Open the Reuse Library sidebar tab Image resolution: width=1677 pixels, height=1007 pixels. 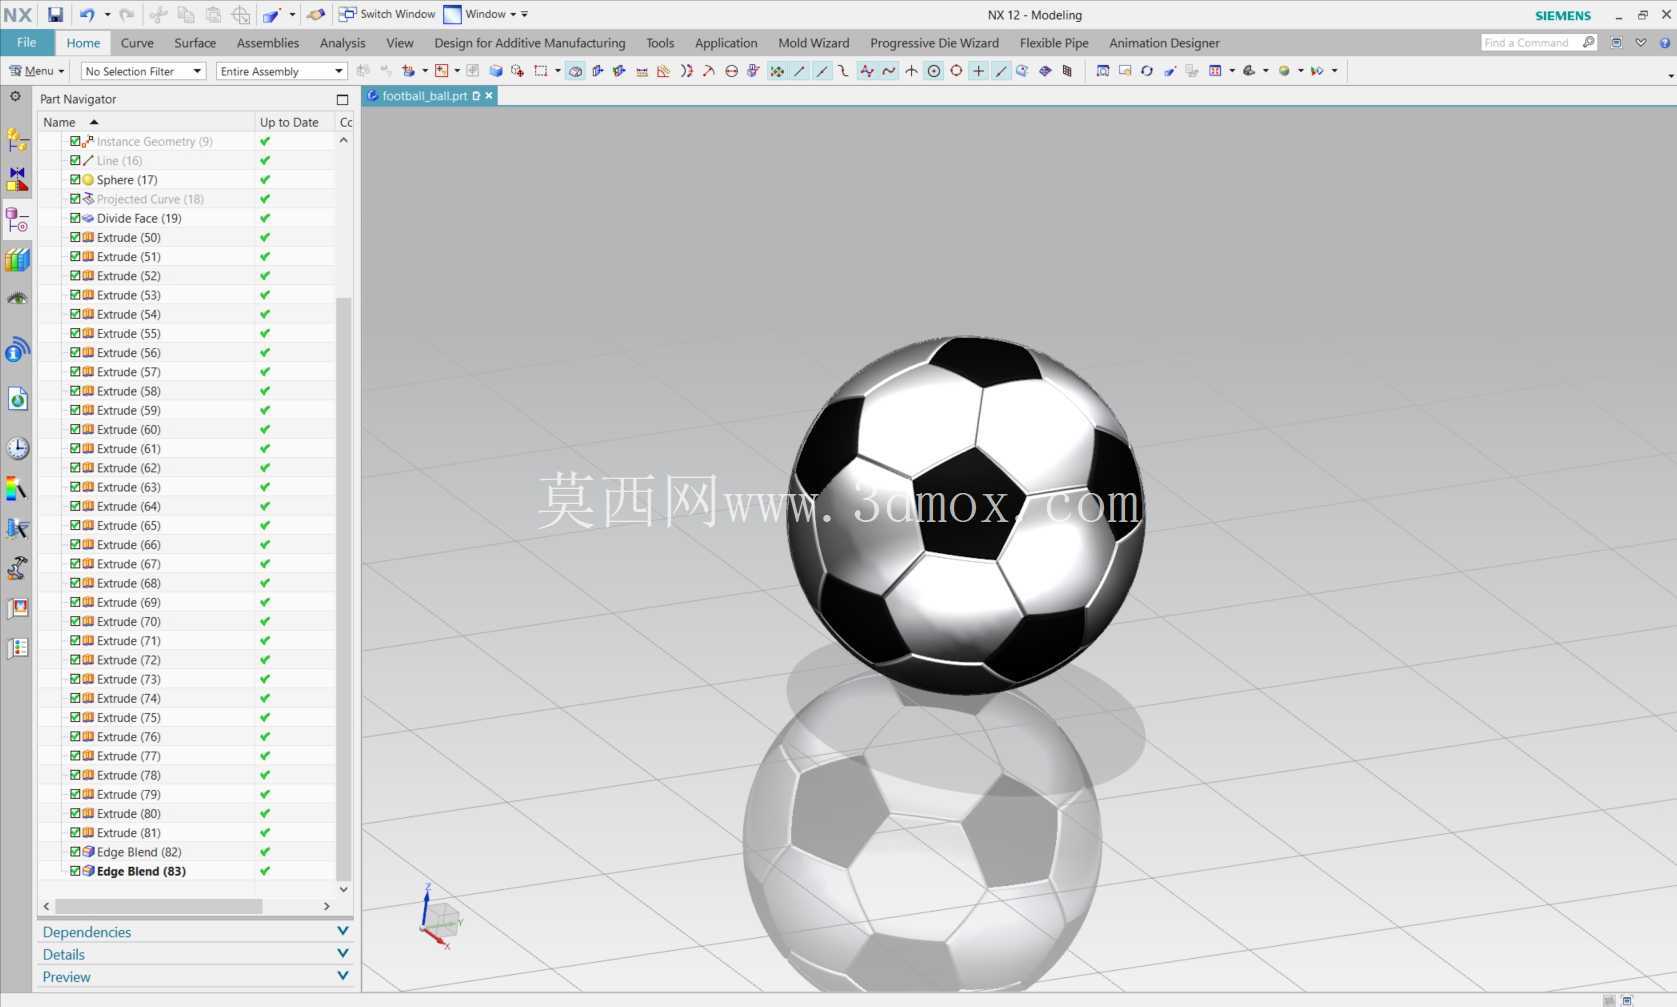pyautogui.click(x=17, y=260)
